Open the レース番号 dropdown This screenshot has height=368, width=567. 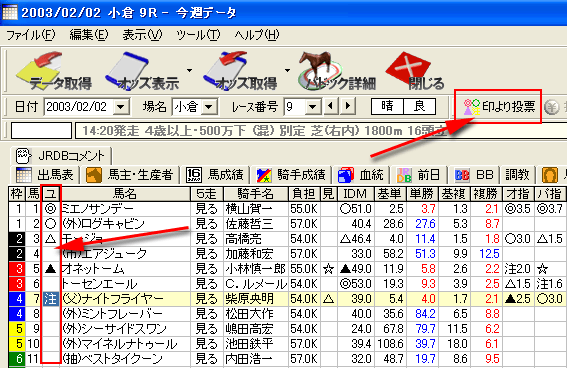tap(313, 107)
